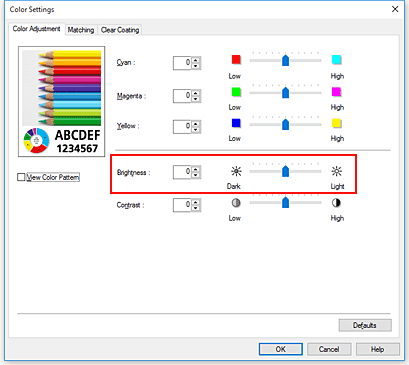
Task: Click the Low contrast circle icon
Action: [236, 203]
